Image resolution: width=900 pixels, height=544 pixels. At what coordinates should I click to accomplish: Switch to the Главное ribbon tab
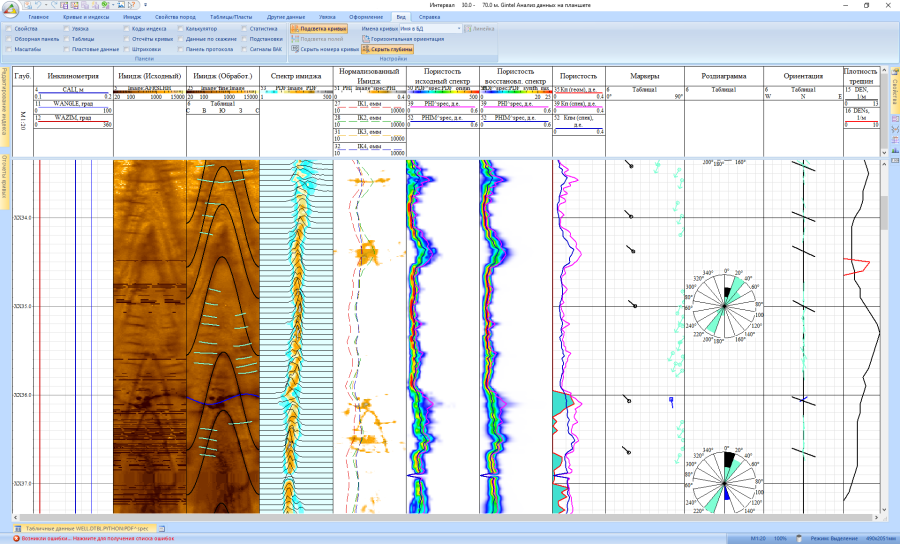click(38, 17)
